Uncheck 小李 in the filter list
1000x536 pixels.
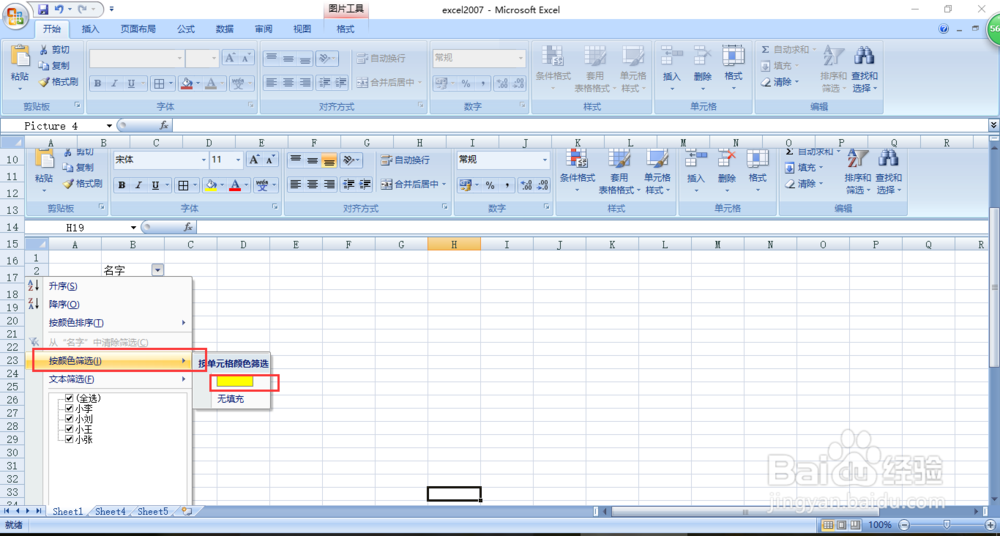(x=70, y=408)
